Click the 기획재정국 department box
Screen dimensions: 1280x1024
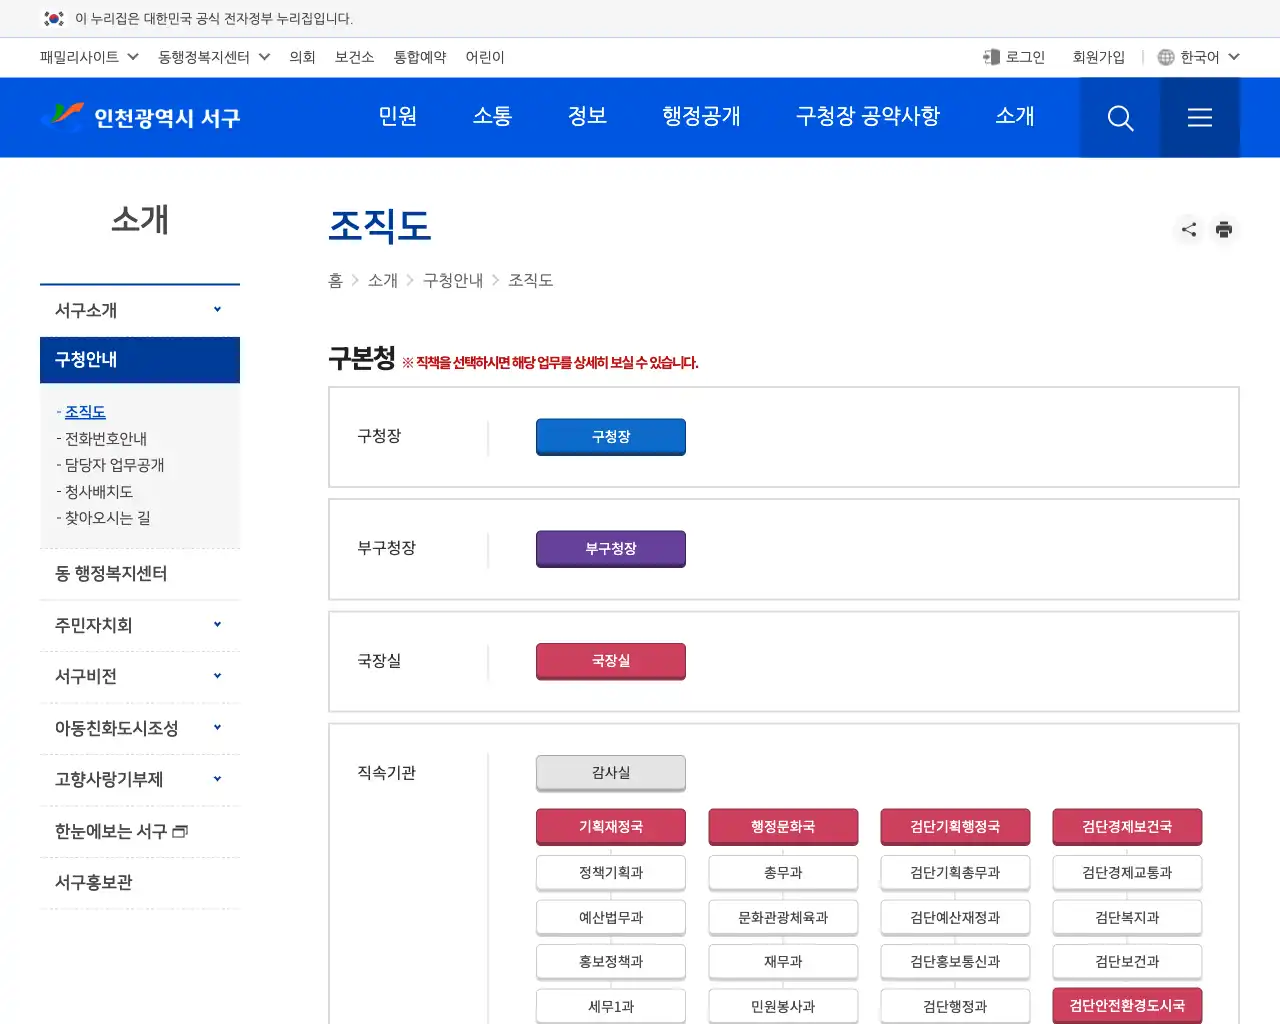[x=610, y=827]
